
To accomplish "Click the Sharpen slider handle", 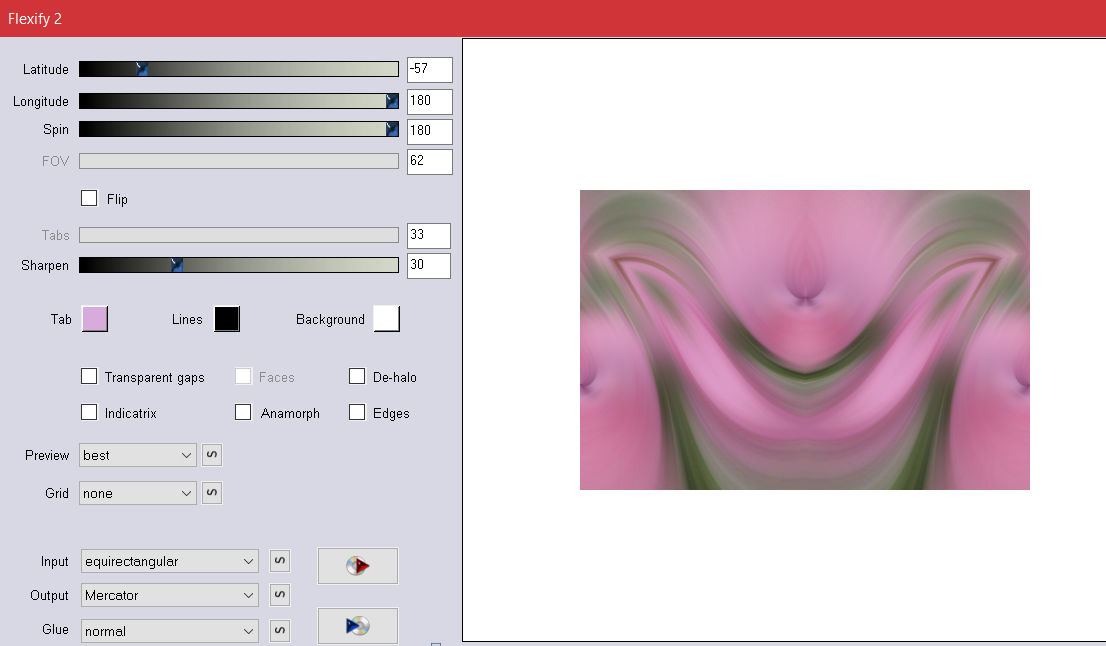I will pyautogui.click(x=176, y=265).
